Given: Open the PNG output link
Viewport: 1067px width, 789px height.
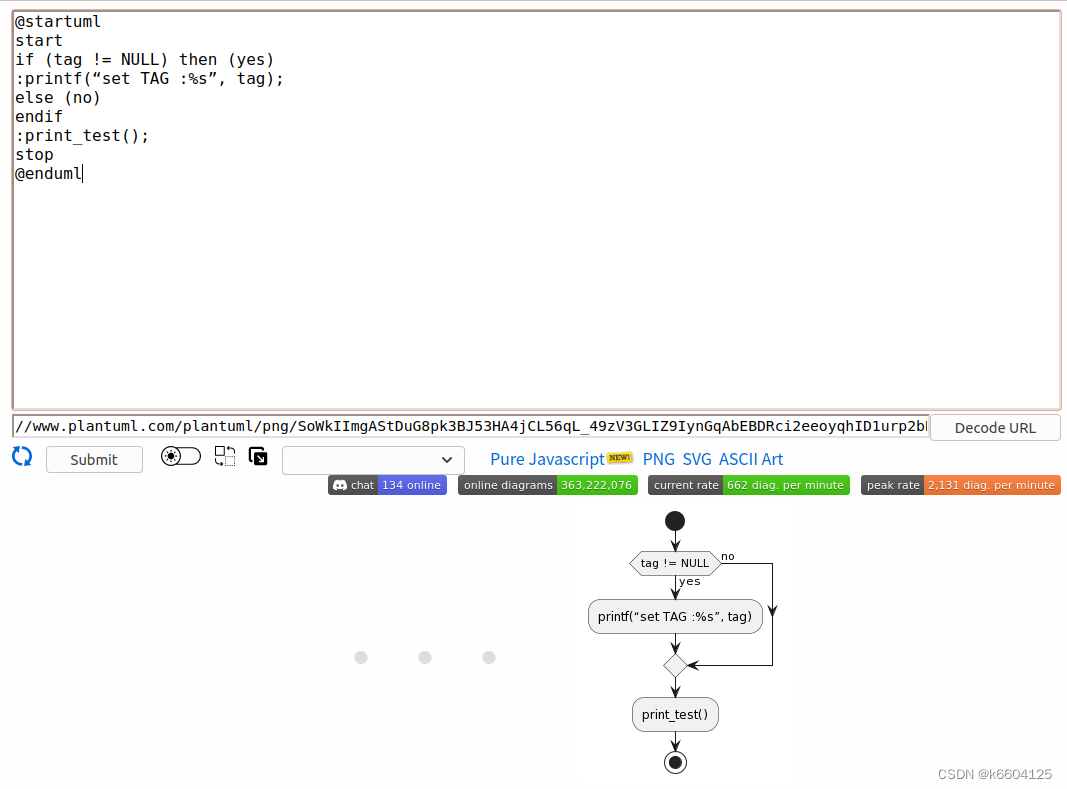Looking at the screenshot, I should (x=659, y=460).
